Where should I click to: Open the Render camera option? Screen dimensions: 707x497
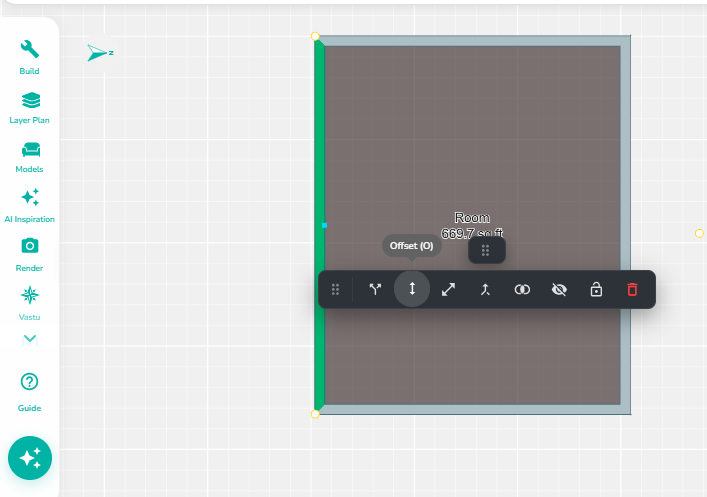click(29, 255)
